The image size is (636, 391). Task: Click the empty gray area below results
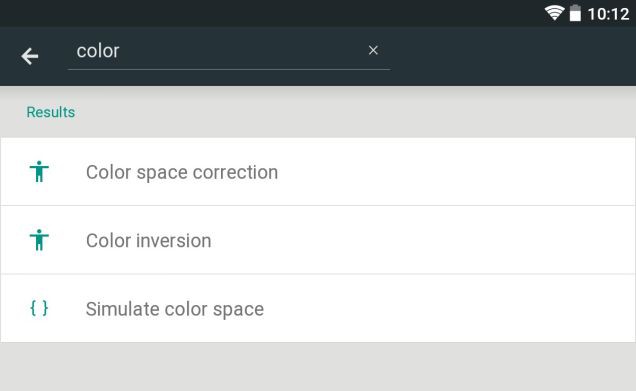pos(318,367)
